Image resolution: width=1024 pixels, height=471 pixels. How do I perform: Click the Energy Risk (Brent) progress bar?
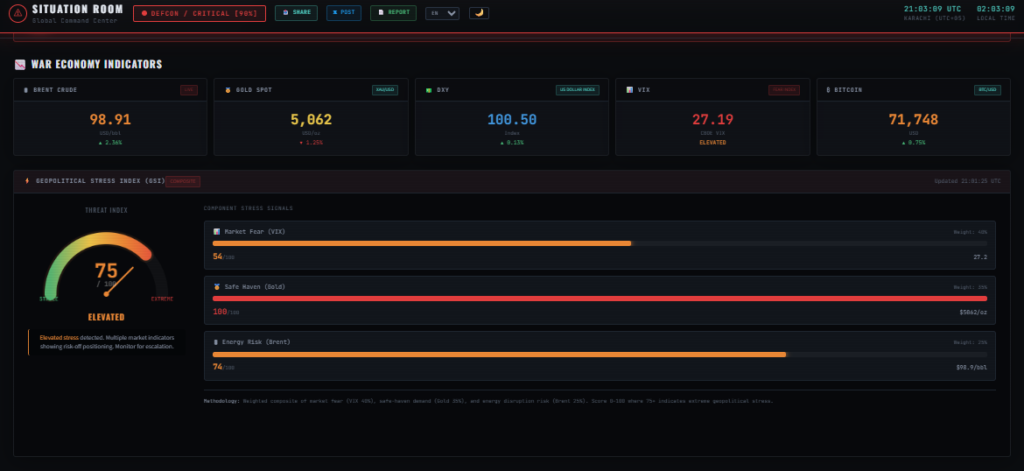click(599, 354)
